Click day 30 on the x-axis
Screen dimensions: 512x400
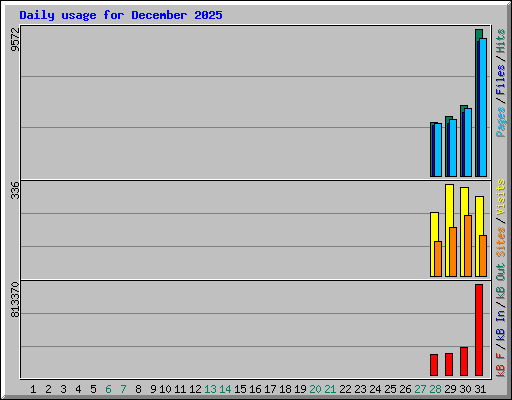coord(465,389)
